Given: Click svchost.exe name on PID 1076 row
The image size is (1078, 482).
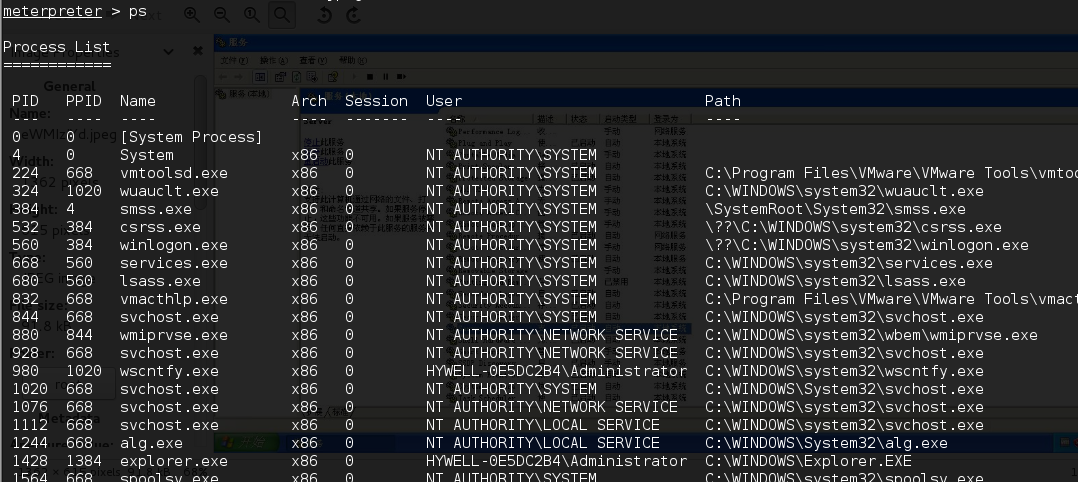Looking at the screenshot, I should point(169,406).
